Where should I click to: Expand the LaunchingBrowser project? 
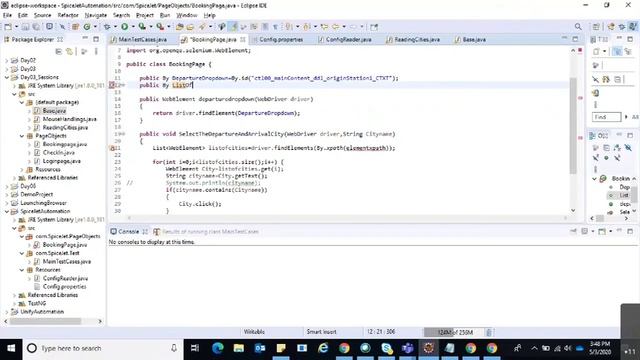point(7,203)
